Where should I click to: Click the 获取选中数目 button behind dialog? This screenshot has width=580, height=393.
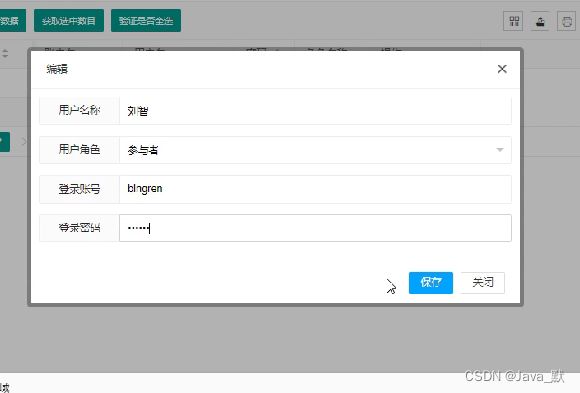[69, 21]
